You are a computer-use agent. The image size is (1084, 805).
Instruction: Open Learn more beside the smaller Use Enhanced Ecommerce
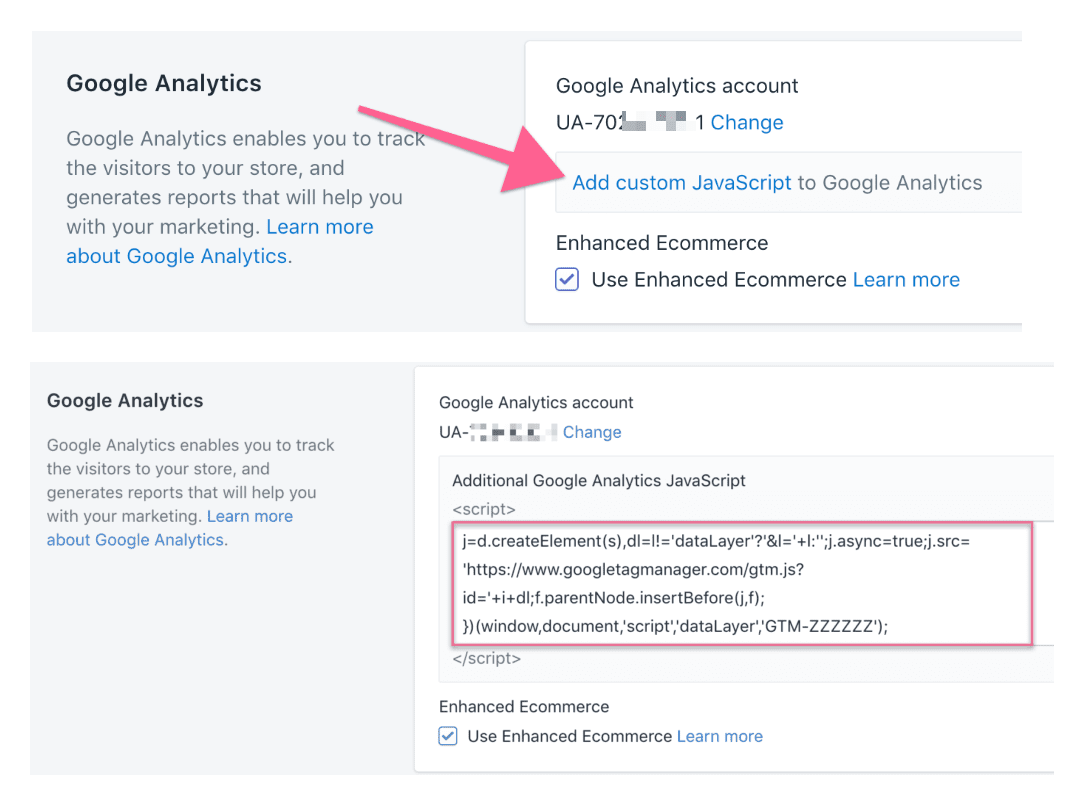click(x=720, y=737)
